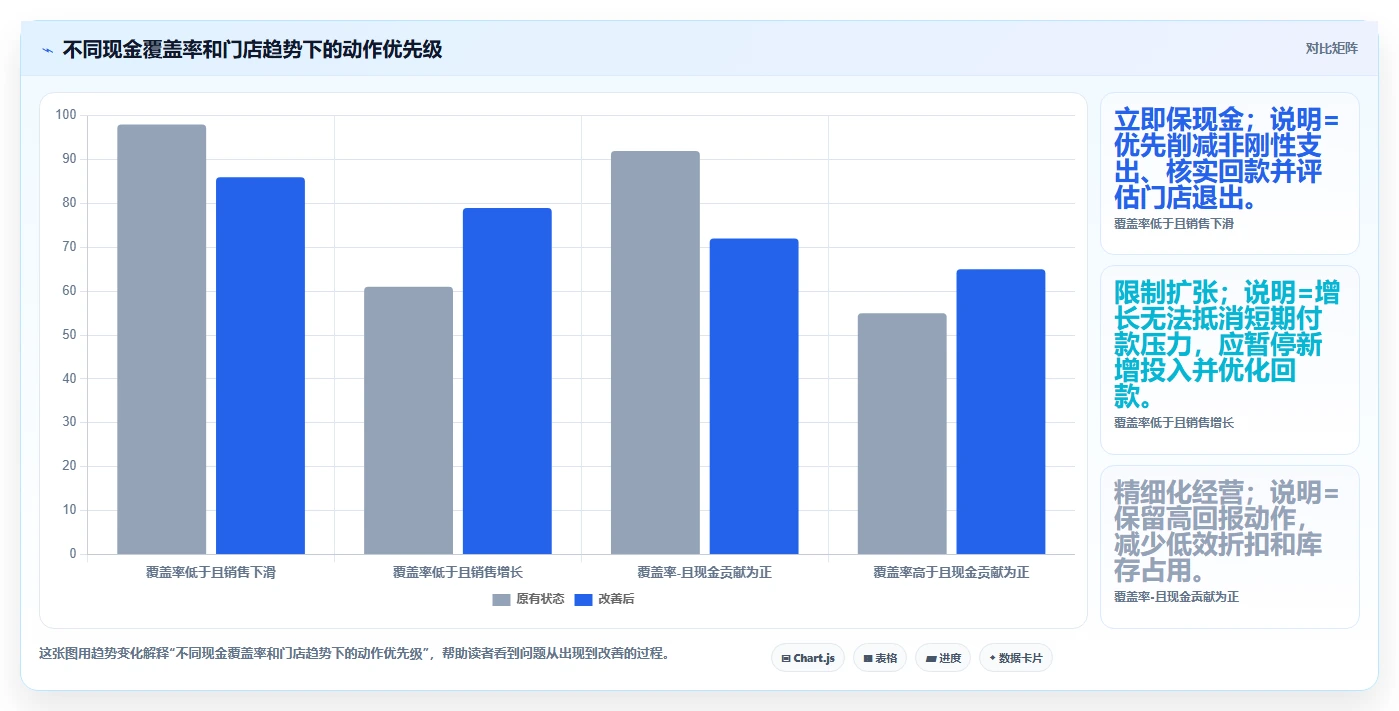Viewport: 1399px width, 711px height.
Task: Click blue bar for 覆盖率低于且销售增长
Action: pyautogui.click(x=507, y=381)
